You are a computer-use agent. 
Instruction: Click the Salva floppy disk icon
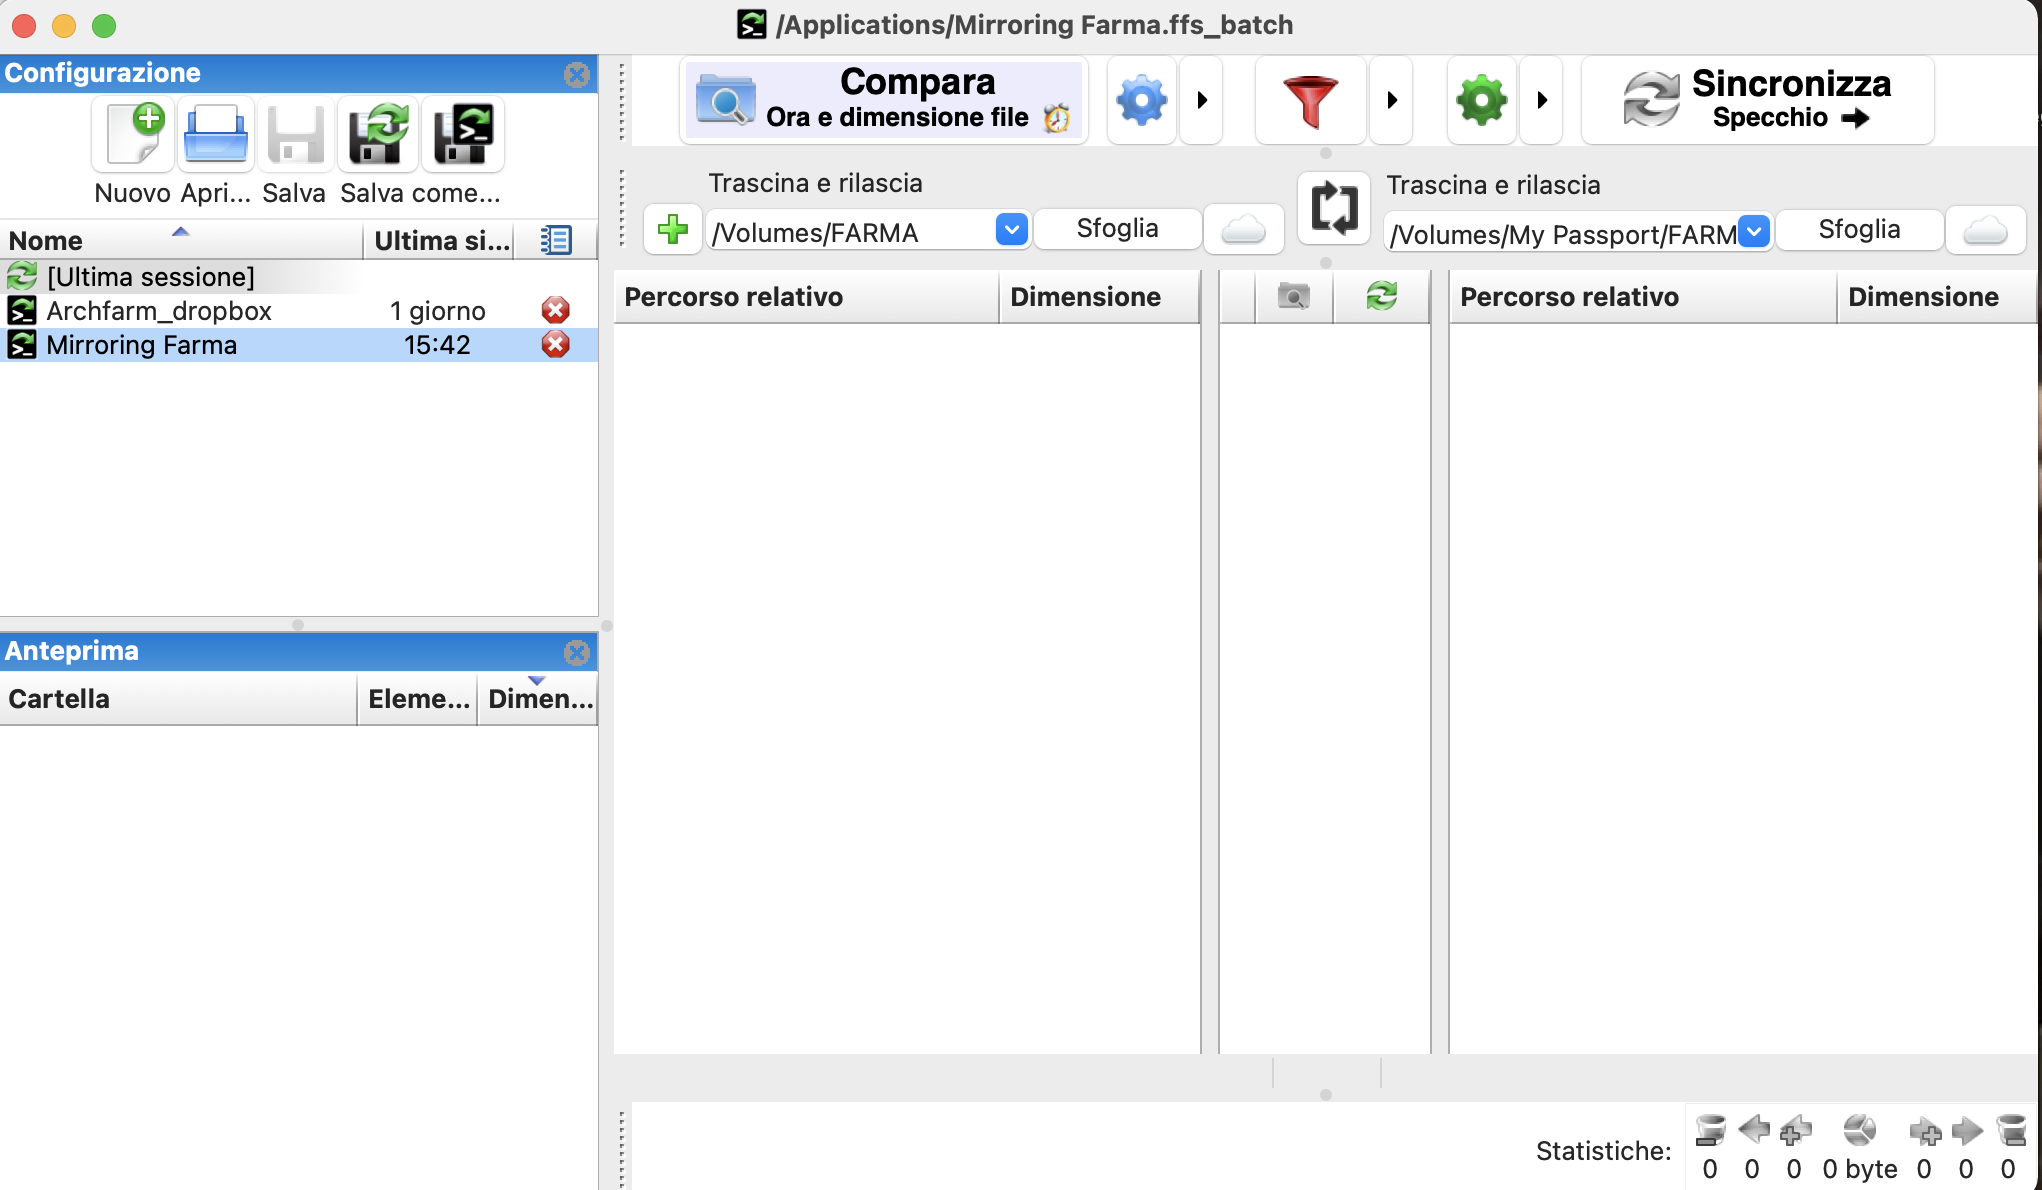coord(295,134)
